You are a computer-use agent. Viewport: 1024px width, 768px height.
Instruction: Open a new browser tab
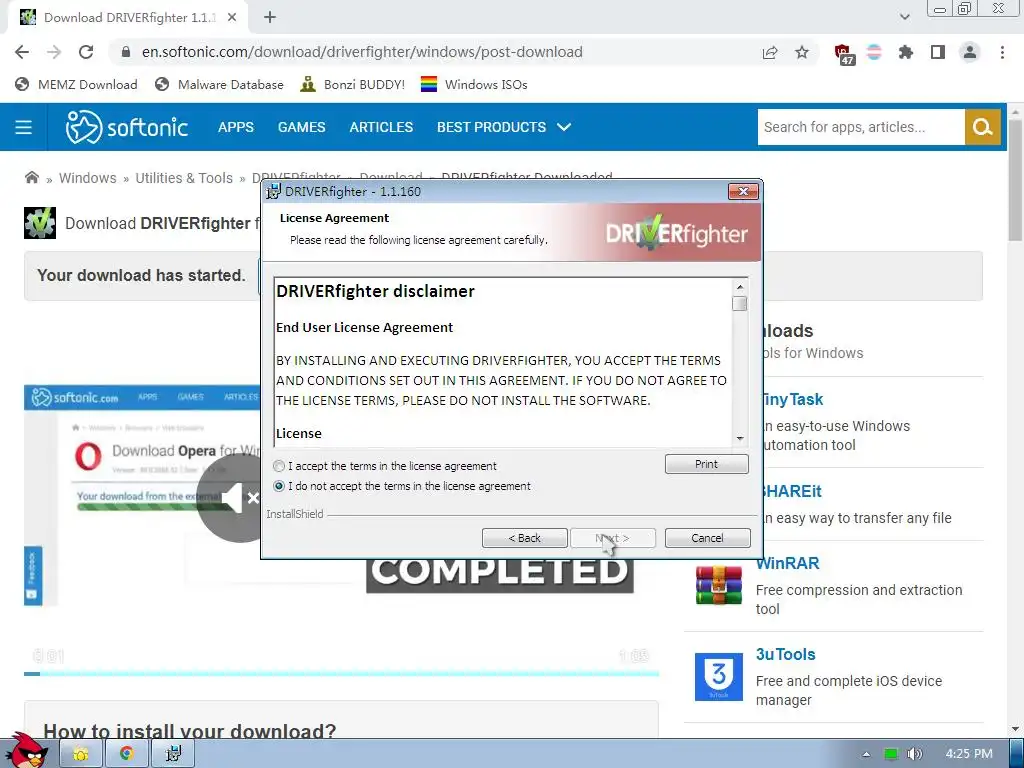[270, 18]
